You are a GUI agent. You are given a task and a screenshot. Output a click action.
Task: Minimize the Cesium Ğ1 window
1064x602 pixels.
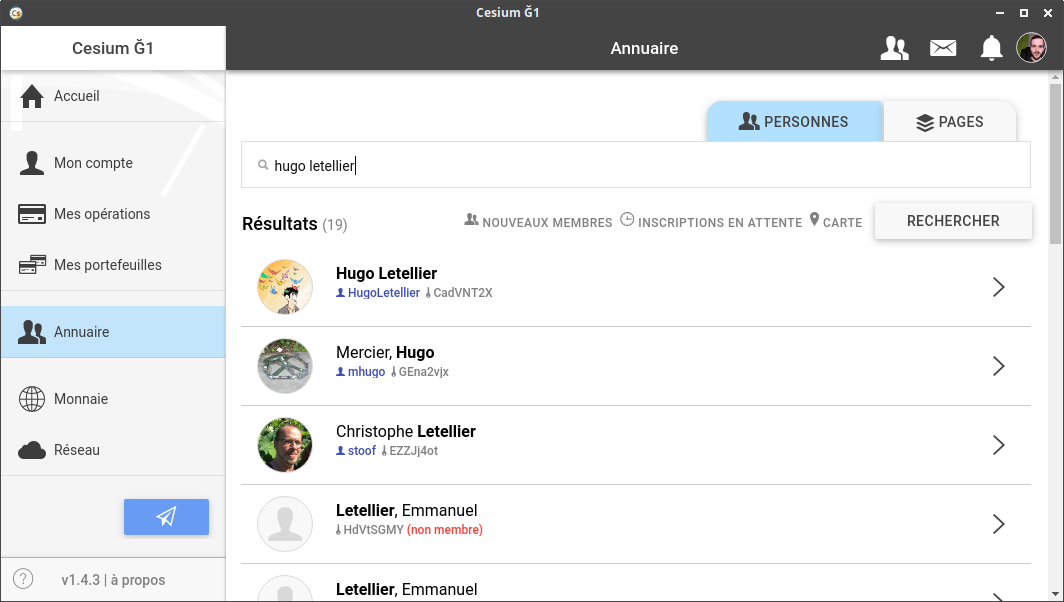click(1000, 12)
